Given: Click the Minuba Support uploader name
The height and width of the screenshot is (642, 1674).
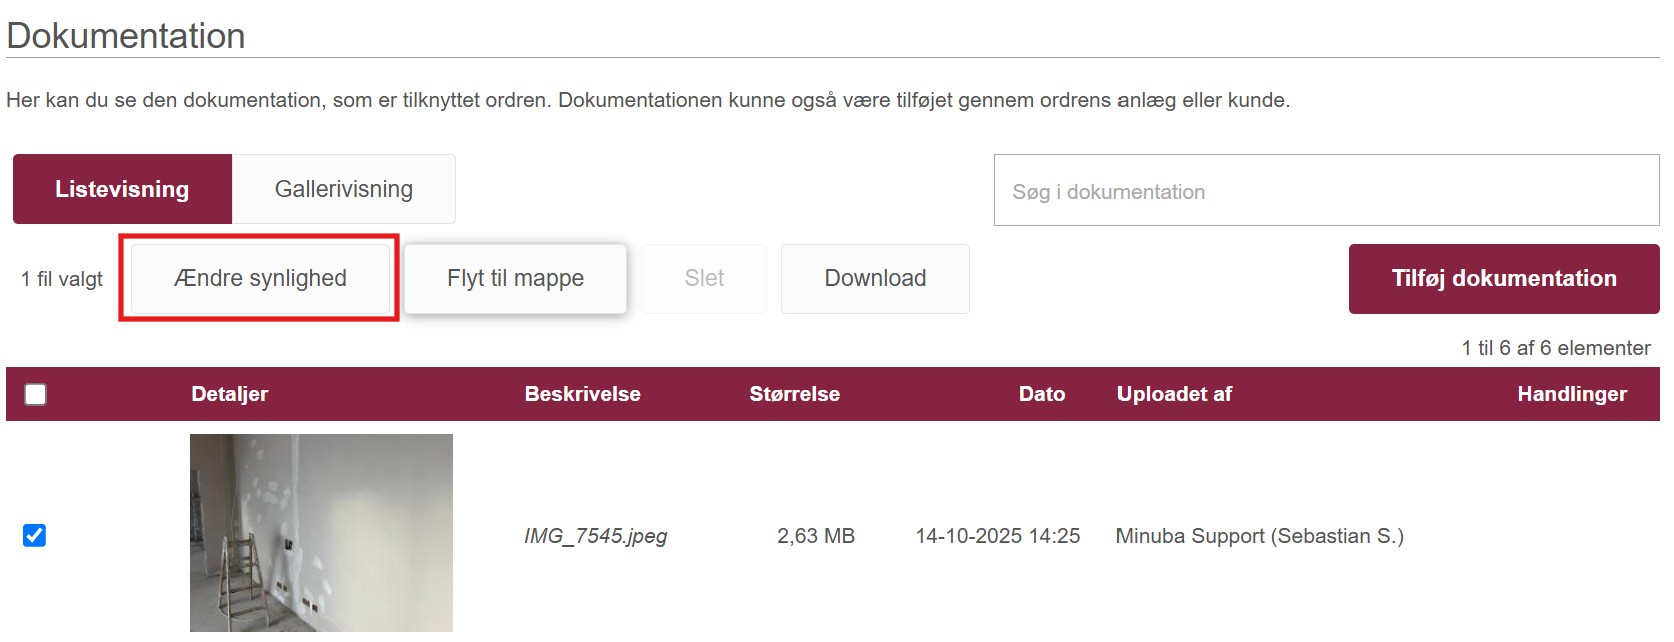Looking at the screenshot, I should tap(1259, 536).
